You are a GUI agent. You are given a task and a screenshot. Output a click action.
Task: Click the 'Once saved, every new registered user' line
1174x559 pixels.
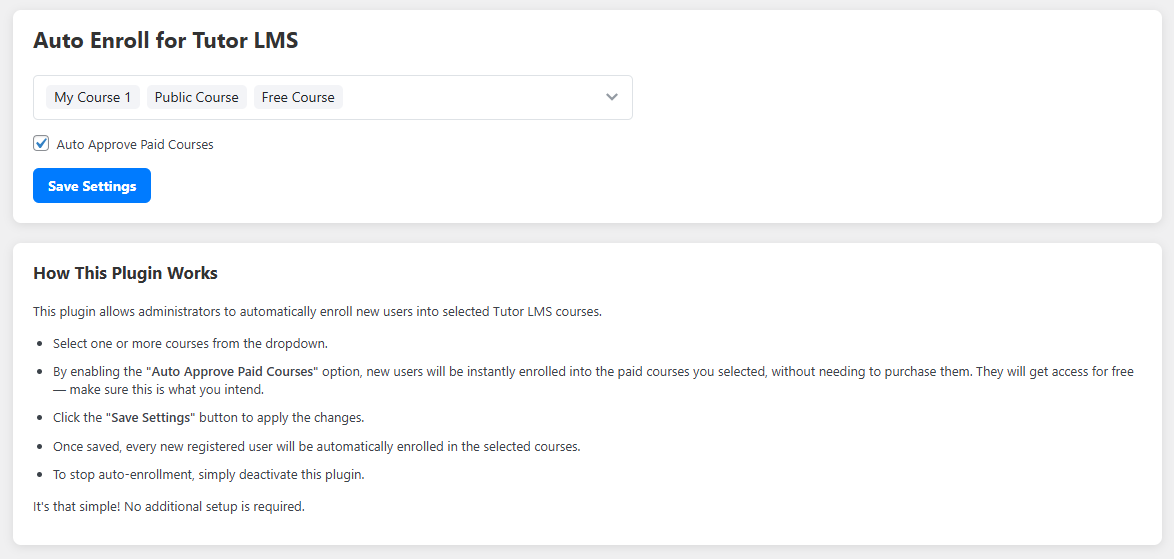[317, 447]
